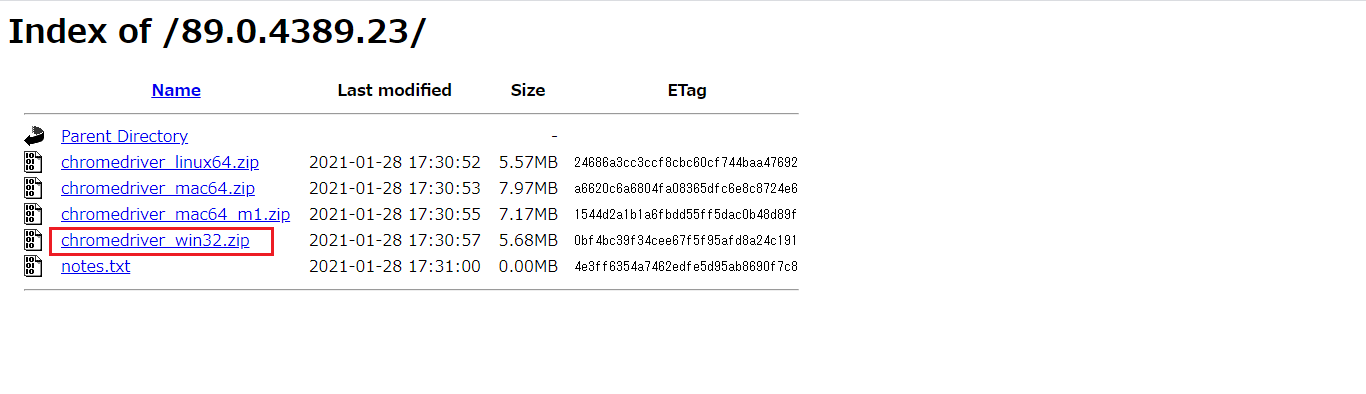The image size is (1366, 394).
Task: Click the Index of /89.0.4389.23/ heading
Action: pyautogui.click(x=217, y=31)
